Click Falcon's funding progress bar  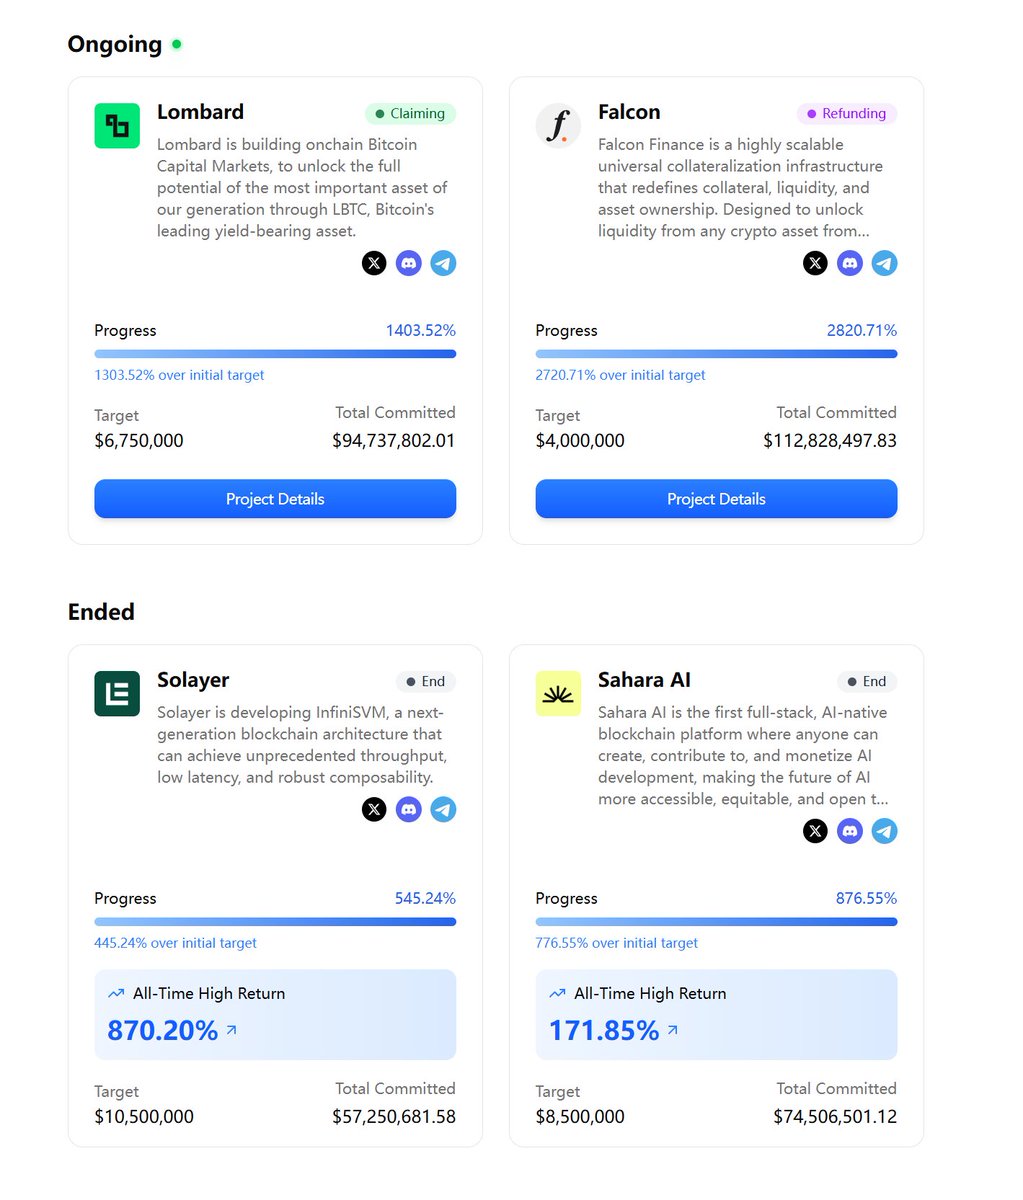point(716,354)
